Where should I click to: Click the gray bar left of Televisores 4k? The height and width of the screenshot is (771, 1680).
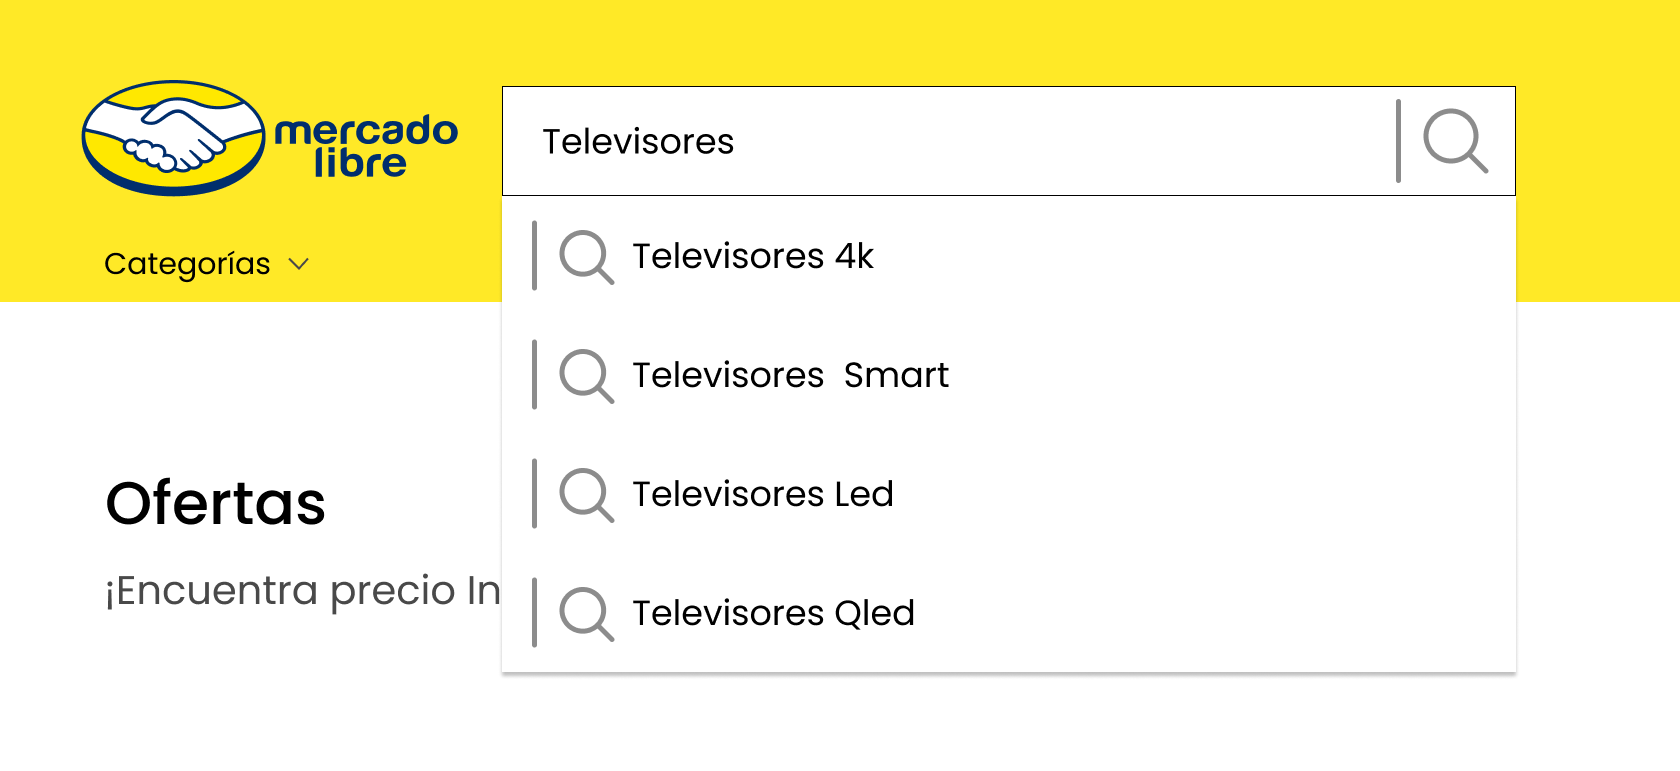click(x=535, y=256)
